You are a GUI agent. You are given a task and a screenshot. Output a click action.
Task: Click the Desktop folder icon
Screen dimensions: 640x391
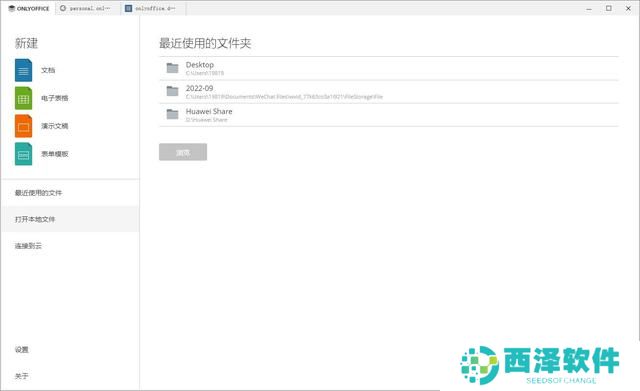(173, 68)
